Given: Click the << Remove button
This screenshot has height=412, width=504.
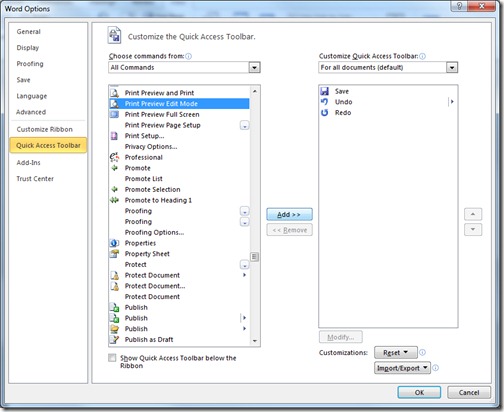Looking at the screenshot, I should pos(289,230).
